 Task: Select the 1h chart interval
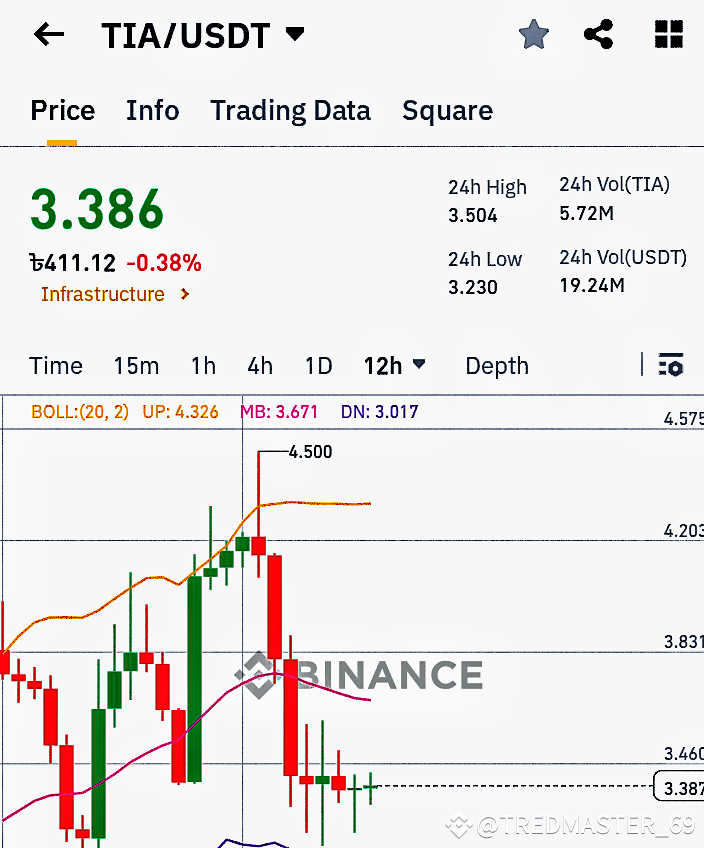203,366
